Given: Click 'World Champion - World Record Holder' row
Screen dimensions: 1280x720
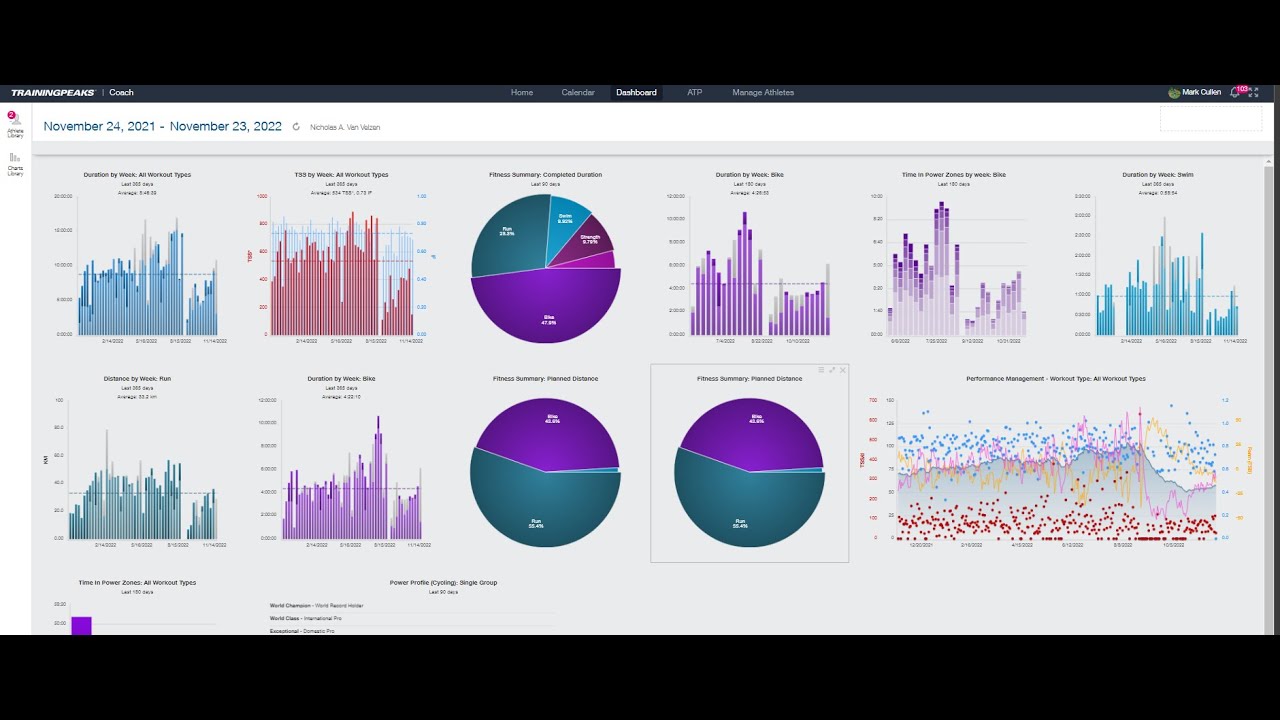Looking at the screenshot, I should [412, 606].
